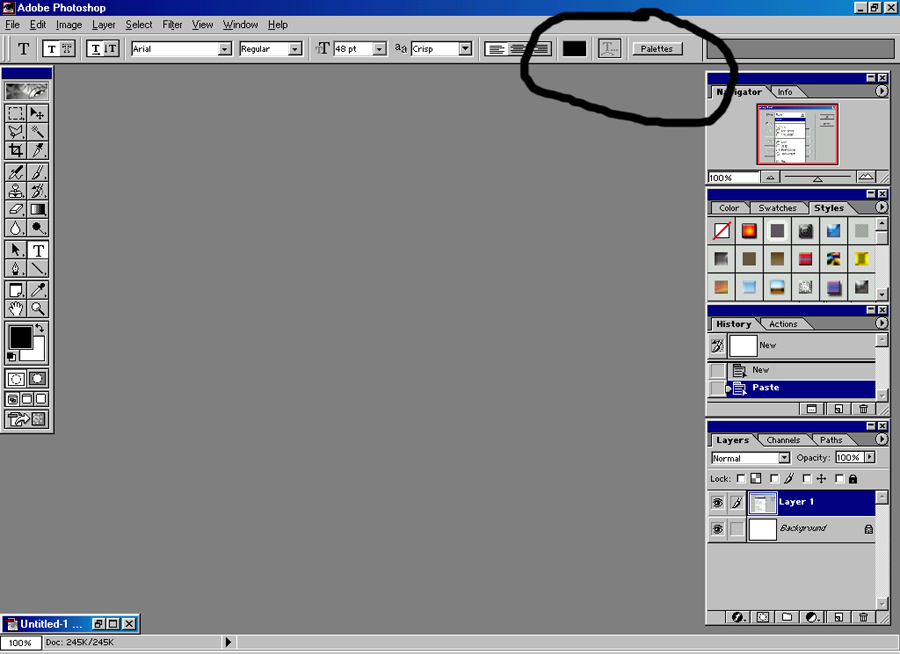
Task: Click the black text color swatch
Action: tap(574, 48)
